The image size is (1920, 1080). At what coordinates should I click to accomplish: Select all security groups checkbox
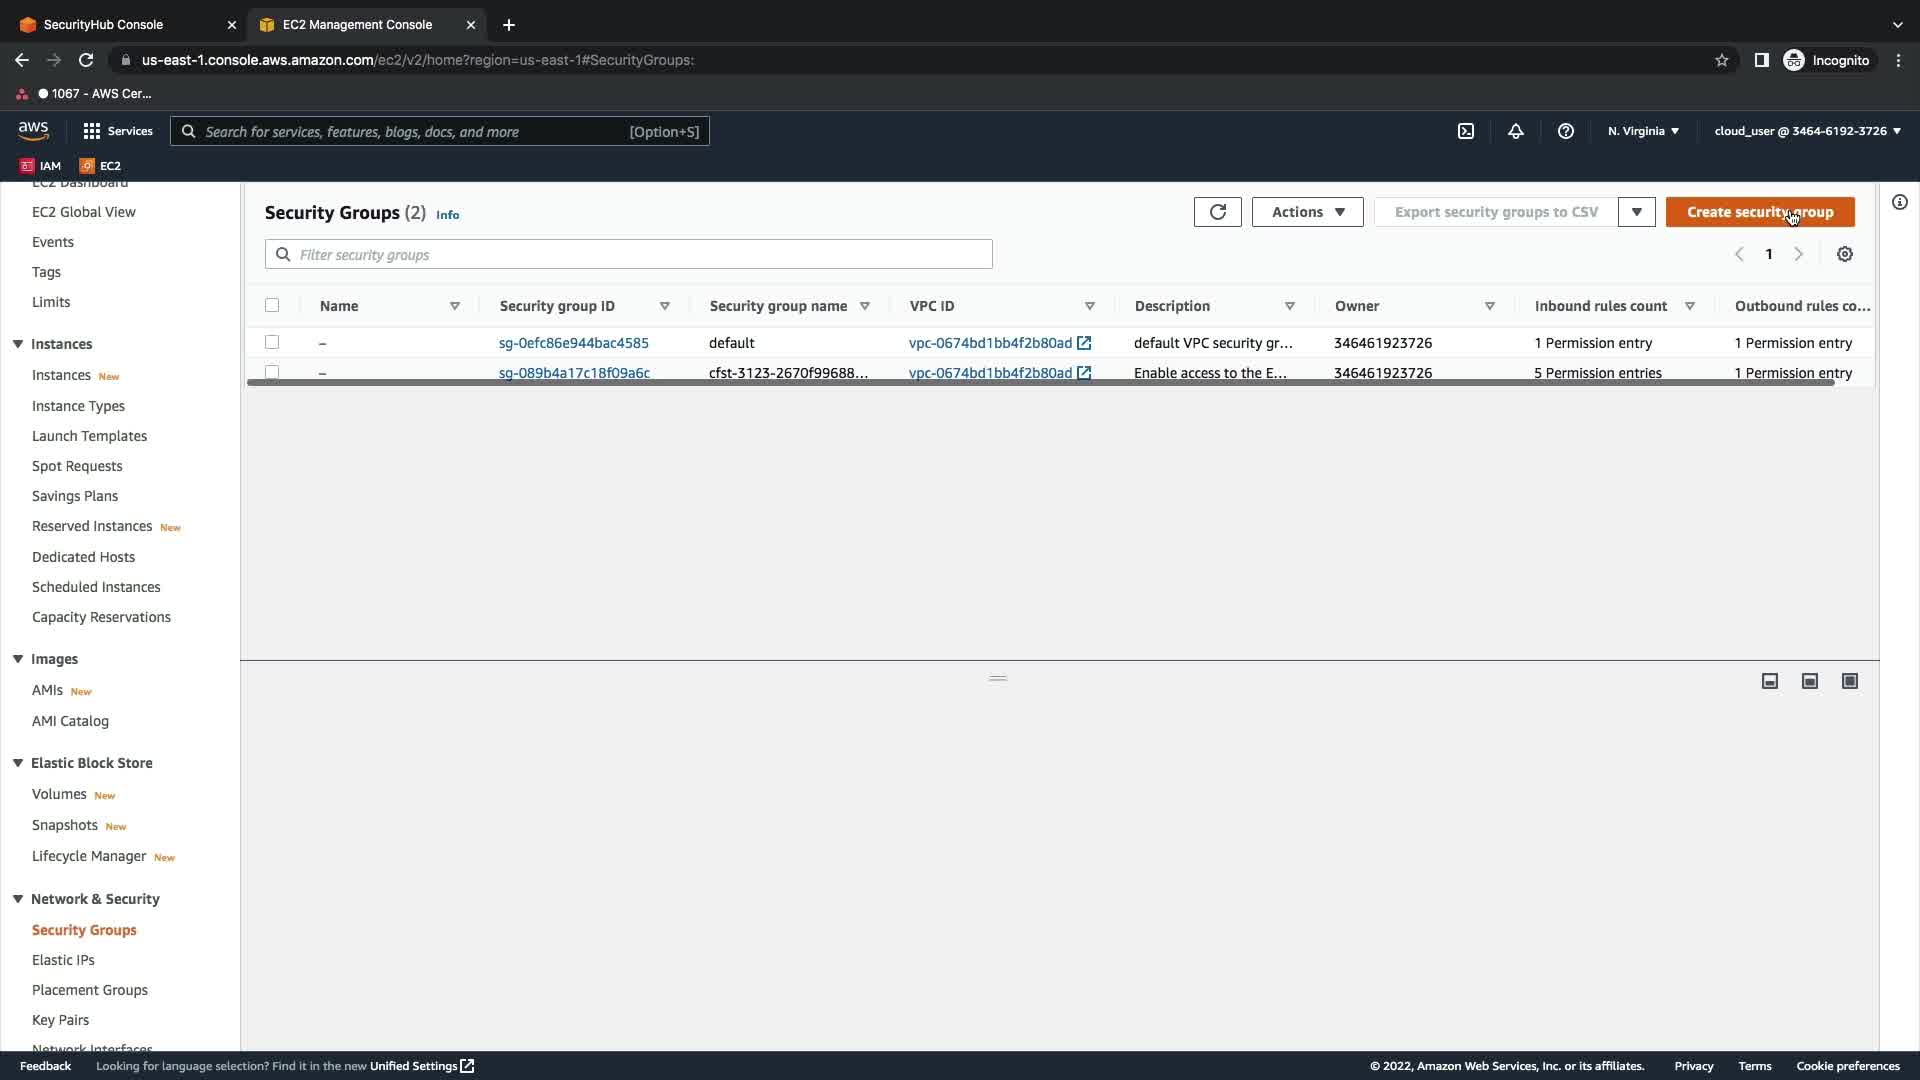(x=272, y=306)
